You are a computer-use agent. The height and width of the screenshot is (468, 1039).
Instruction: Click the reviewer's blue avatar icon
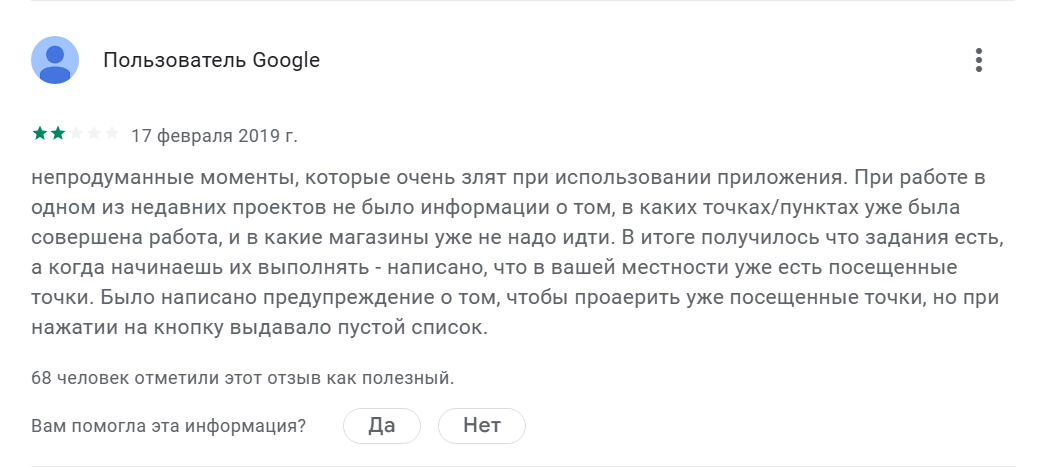[55, 60]
